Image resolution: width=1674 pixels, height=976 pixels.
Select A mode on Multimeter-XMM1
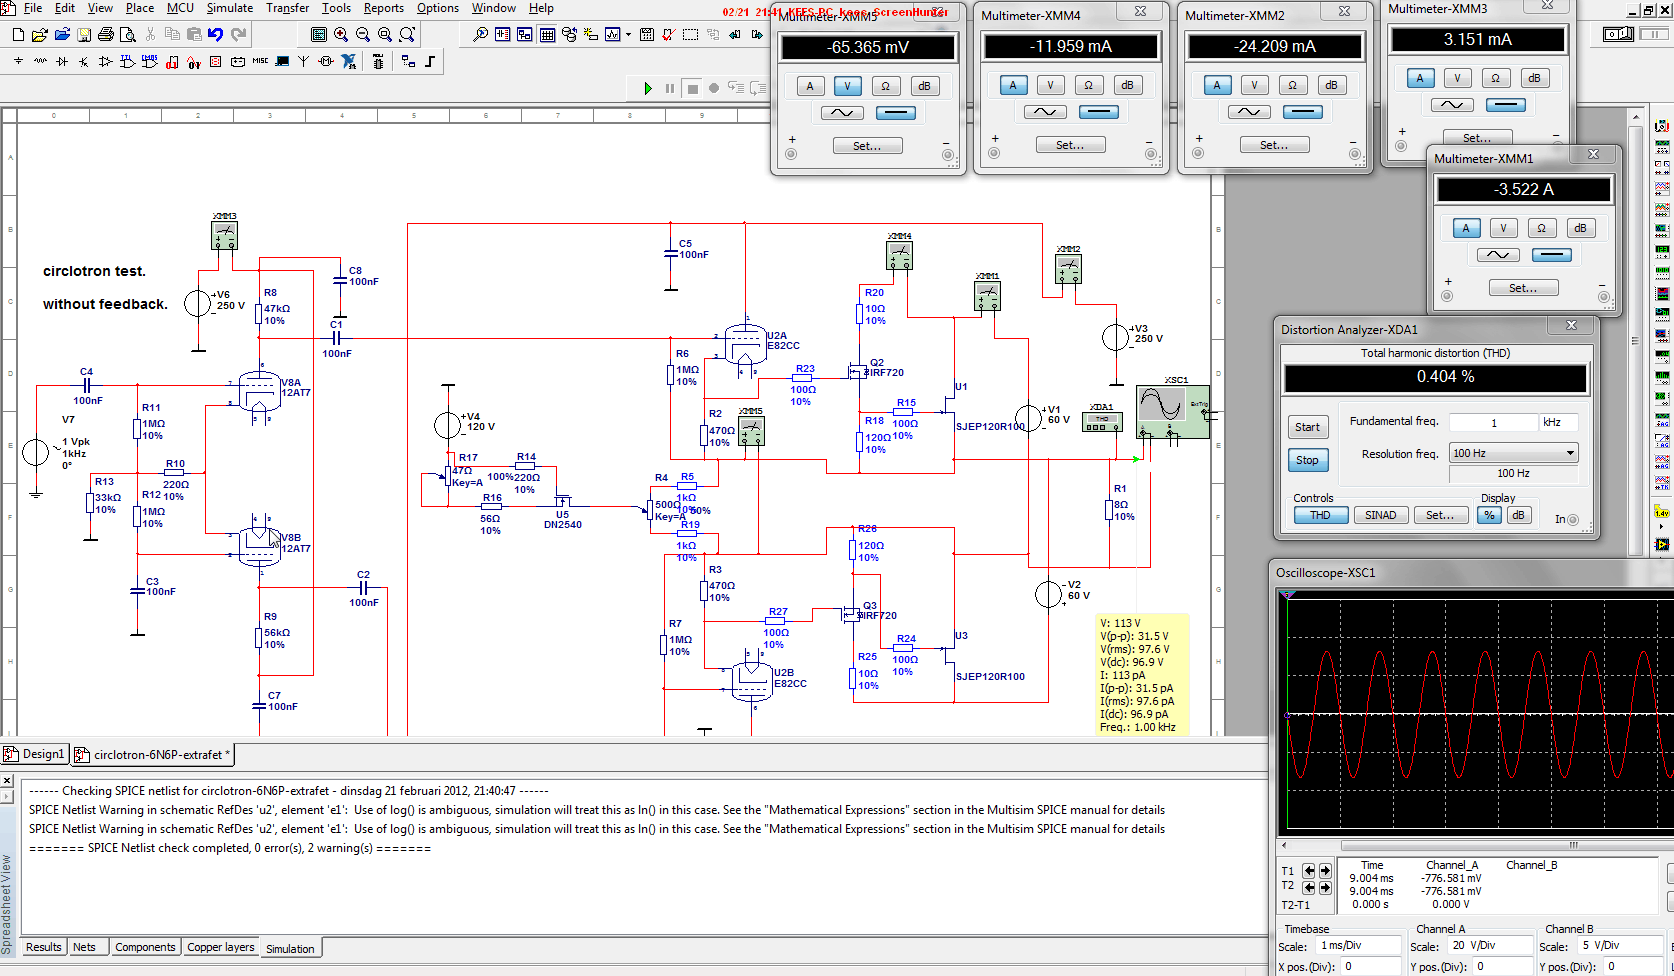pyautogui.click(x=1466, y=228)
